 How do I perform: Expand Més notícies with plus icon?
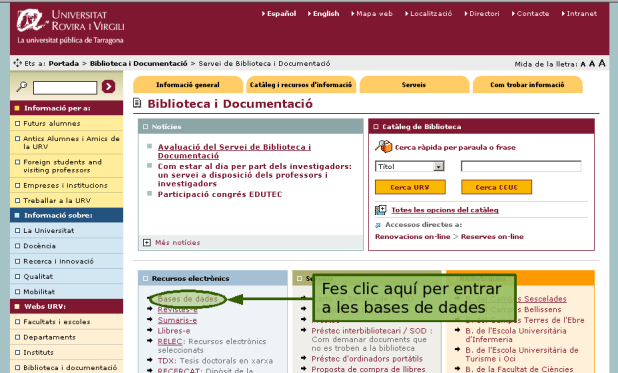tap(147, 242)
